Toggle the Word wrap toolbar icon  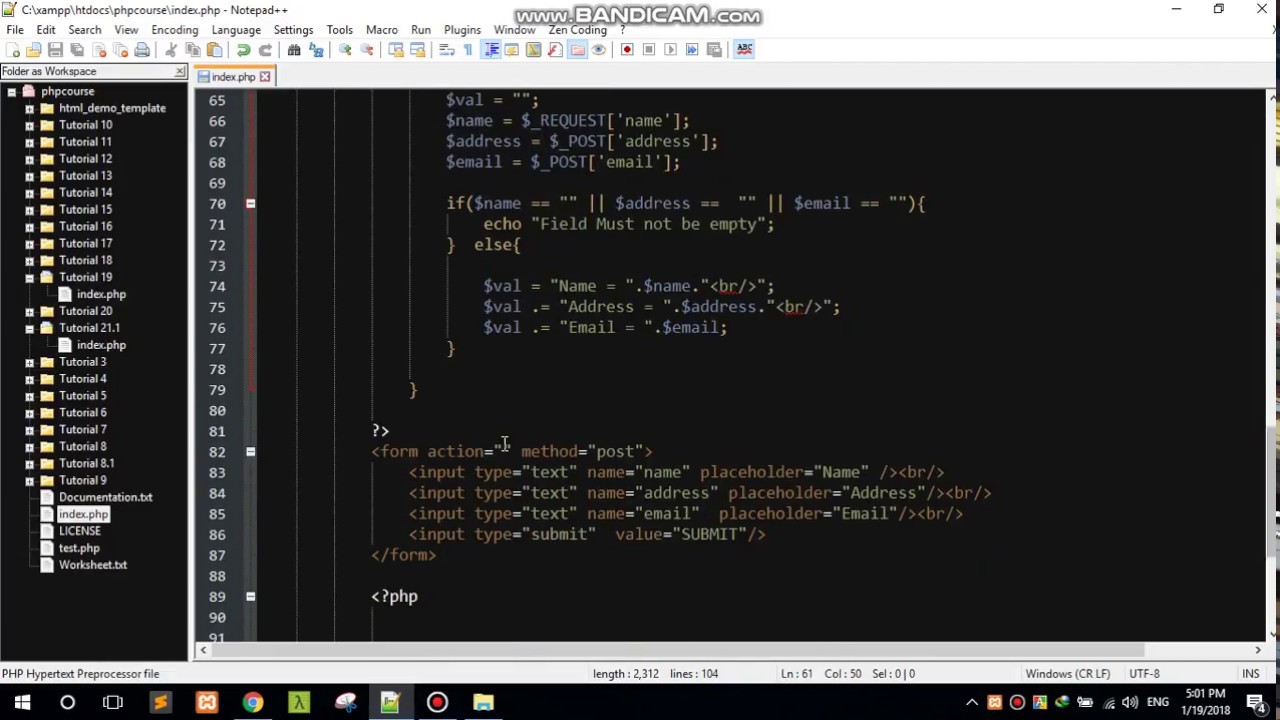pos(447,50)
